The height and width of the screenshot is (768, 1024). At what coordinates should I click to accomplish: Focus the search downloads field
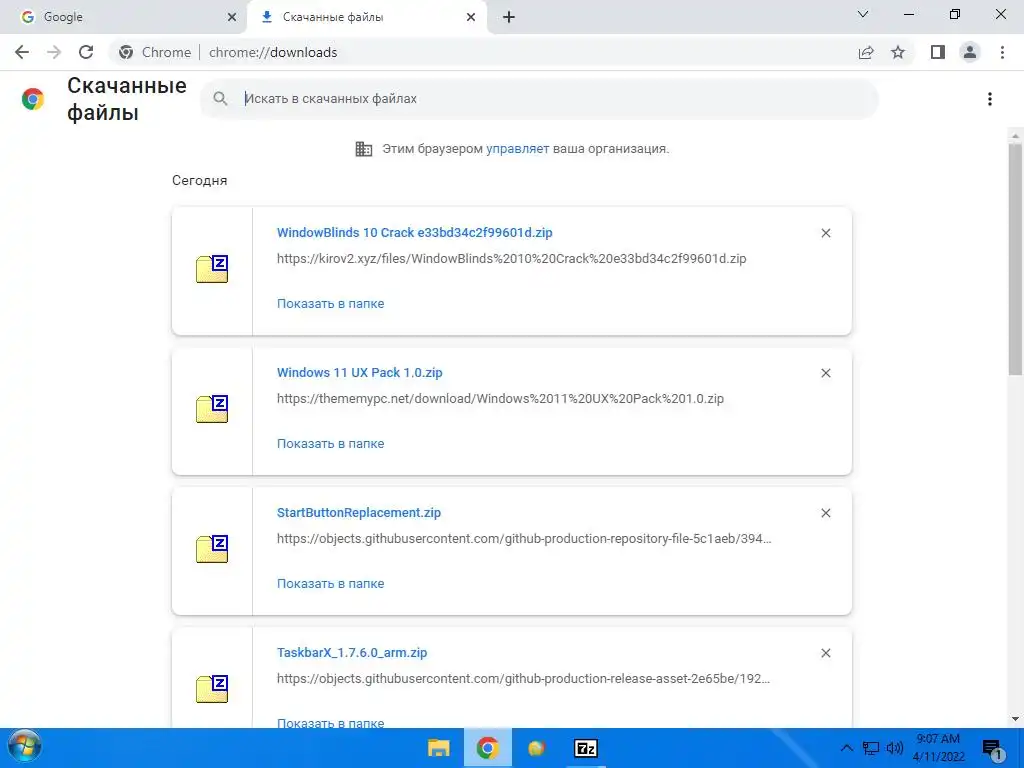[x=539, y=99]
